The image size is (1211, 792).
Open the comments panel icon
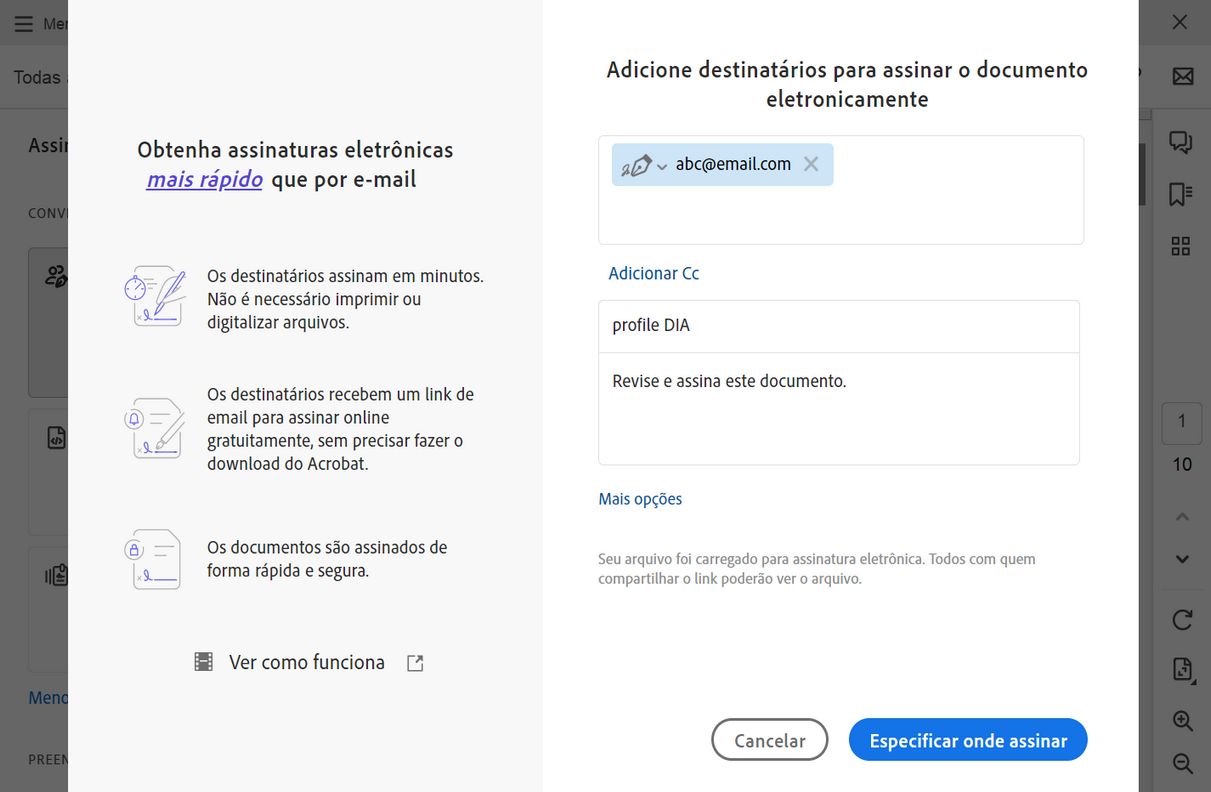[1181, 142]
